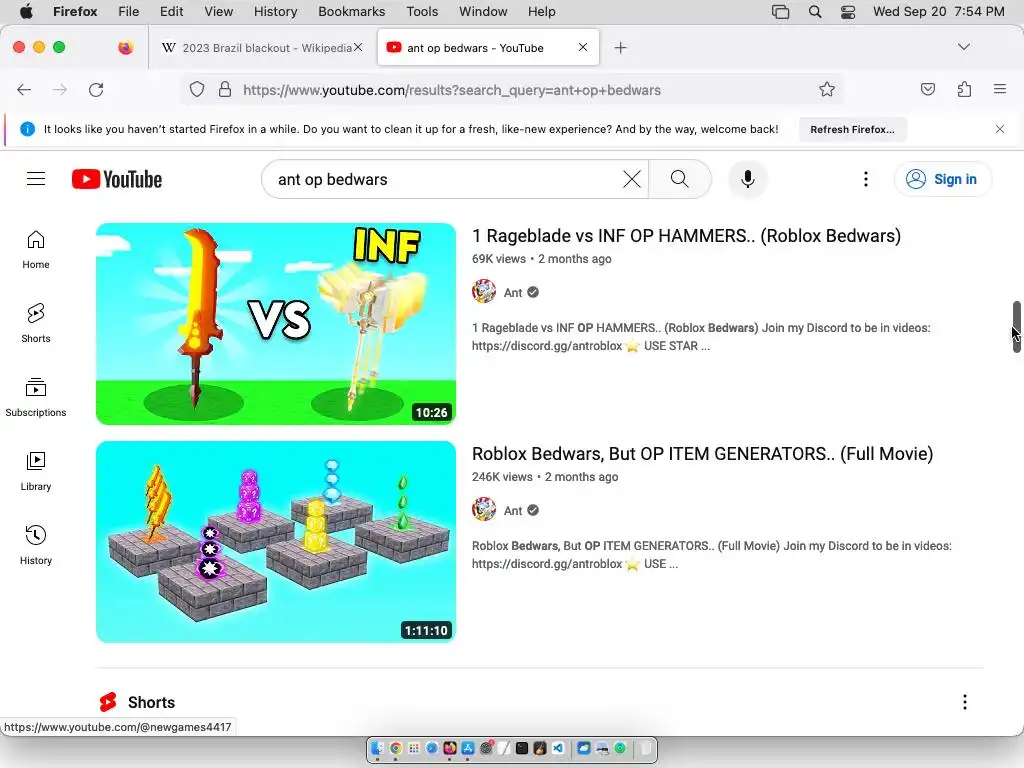The height and width of the screenshot is (768, 1024).
Task: Open the YouTube guide hamburger menu
Action: (36, 179)
